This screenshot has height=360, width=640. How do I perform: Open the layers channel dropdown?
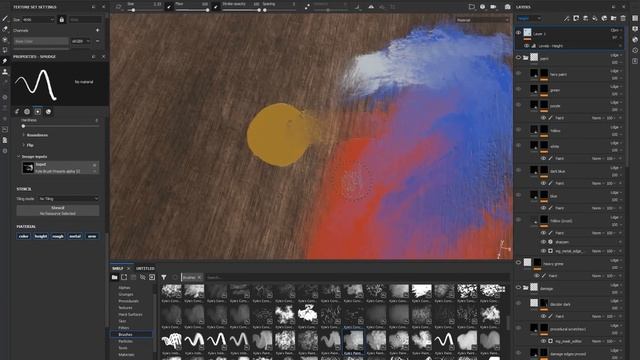[529, 18]
